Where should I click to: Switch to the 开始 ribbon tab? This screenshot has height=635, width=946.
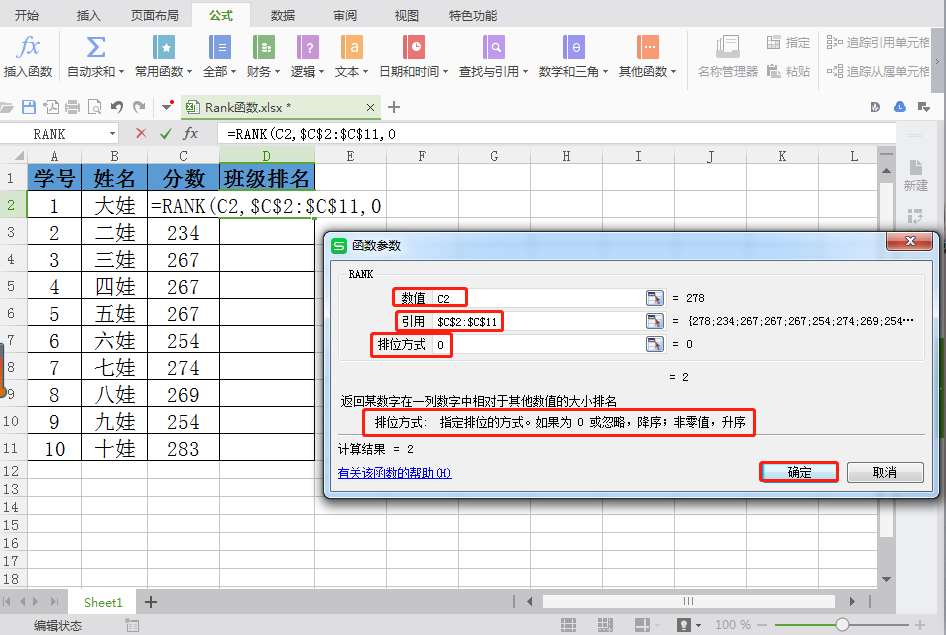(27, 16)
